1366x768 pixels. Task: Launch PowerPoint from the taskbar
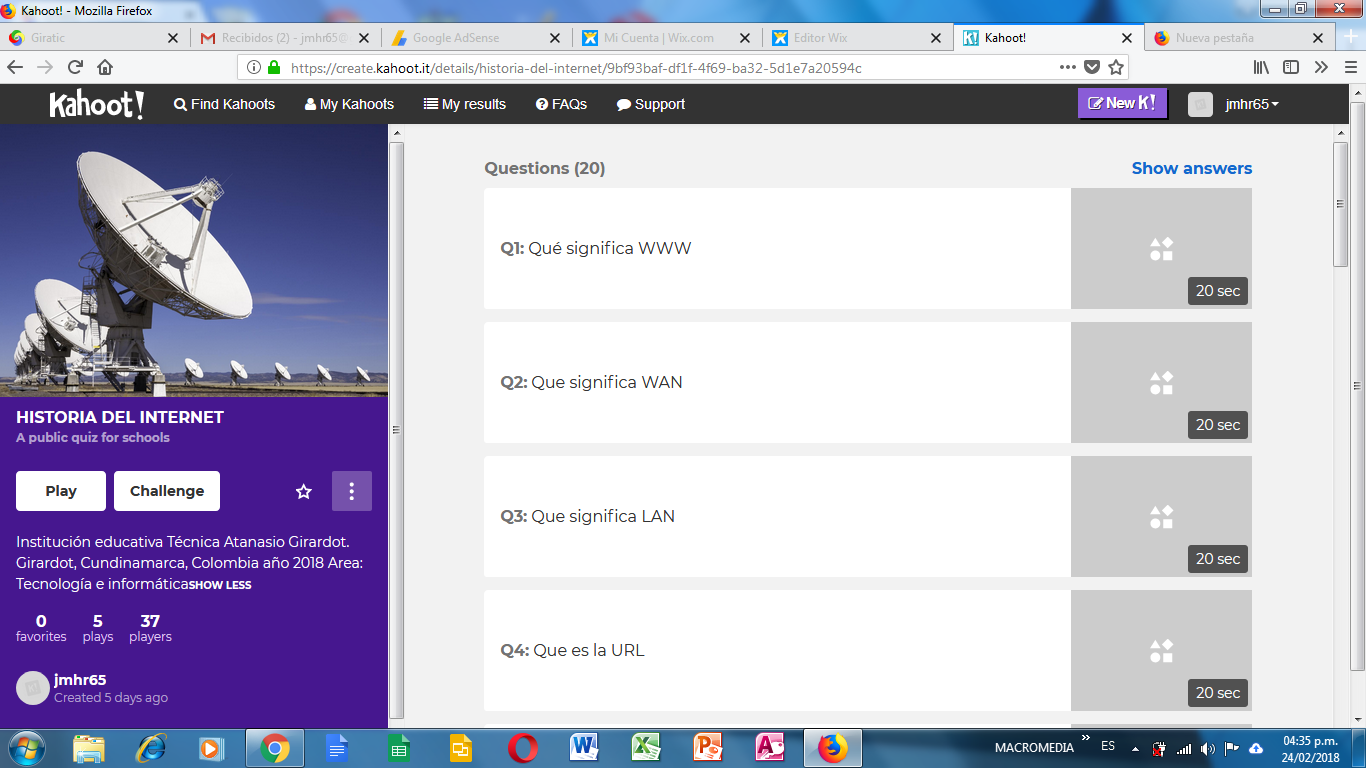coord(708,748)
